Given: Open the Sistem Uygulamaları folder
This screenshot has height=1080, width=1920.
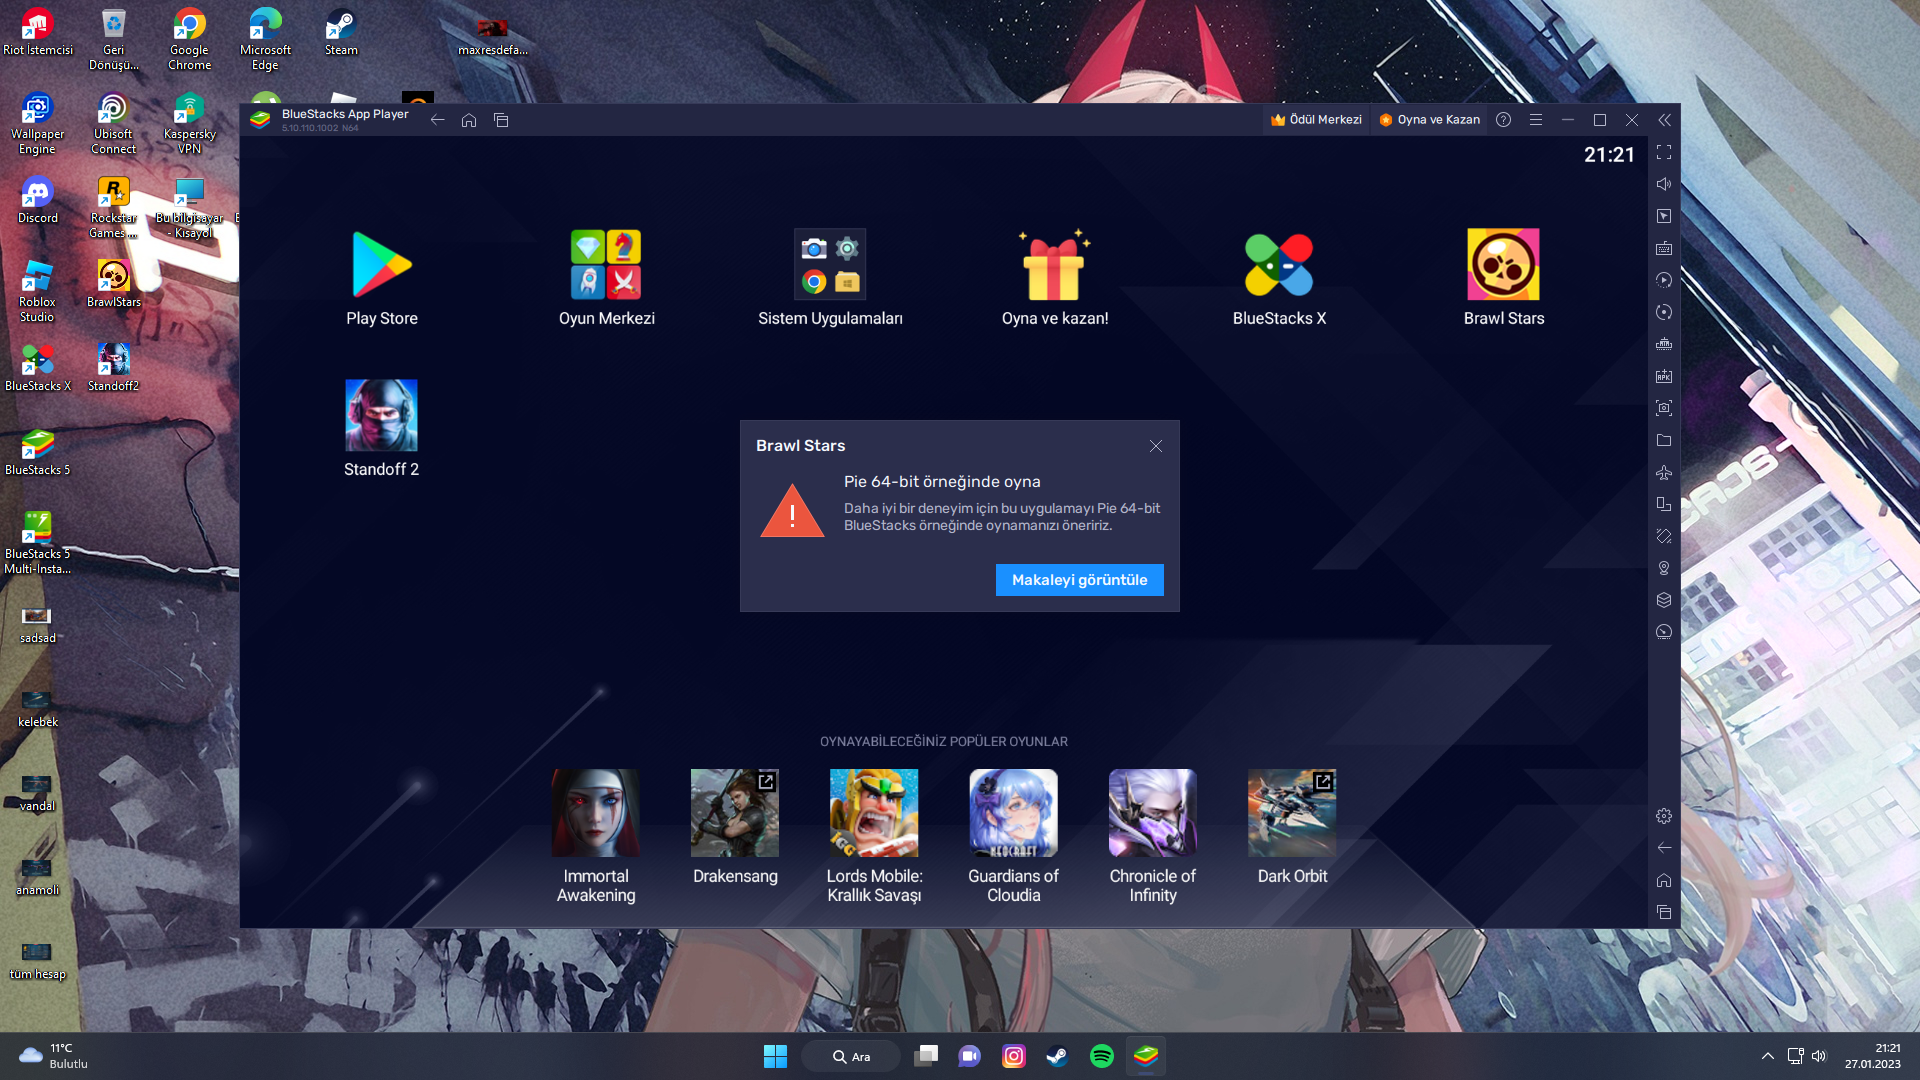Looking at the screenshot, I should (830, 265).
